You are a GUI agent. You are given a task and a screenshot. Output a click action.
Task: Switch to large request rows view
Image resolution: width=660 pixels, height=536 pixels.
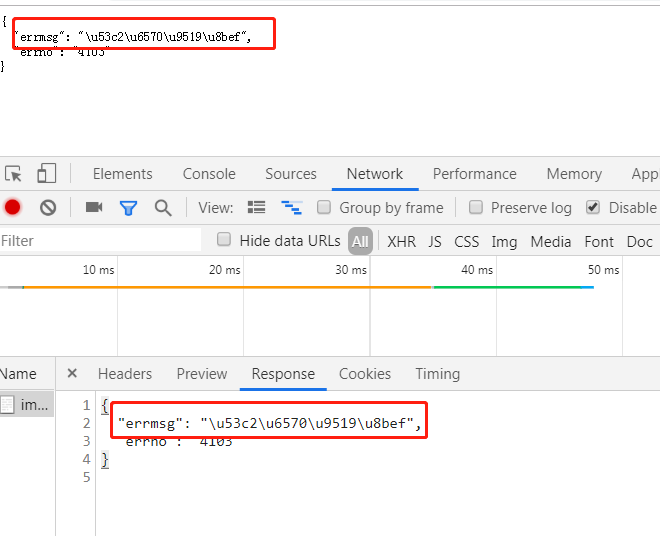pyautogui.click(x=256, y=207)
